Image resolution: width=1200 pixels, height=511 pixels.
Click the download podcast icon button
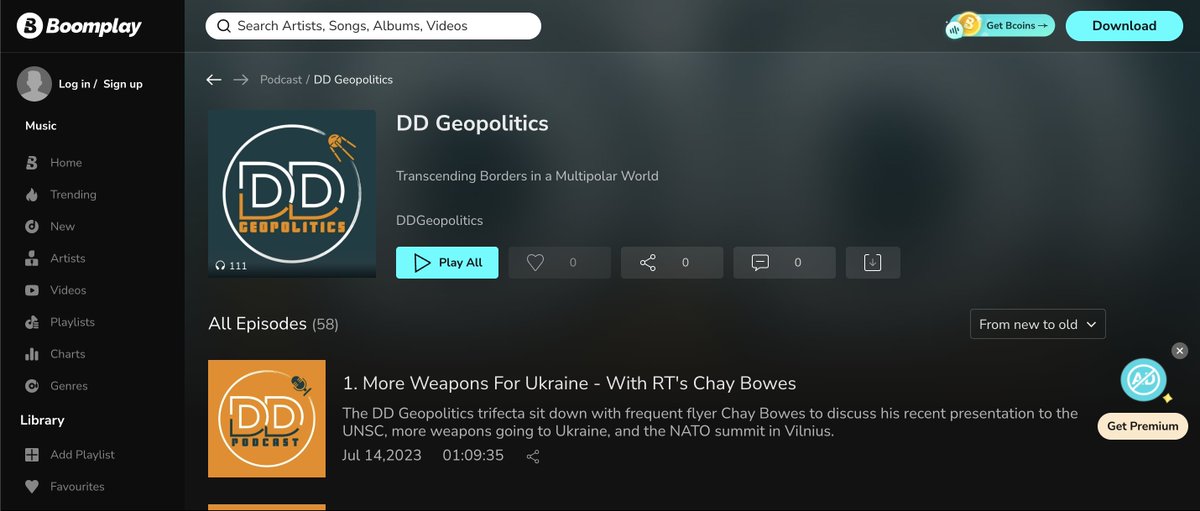(x=873, y=263)
